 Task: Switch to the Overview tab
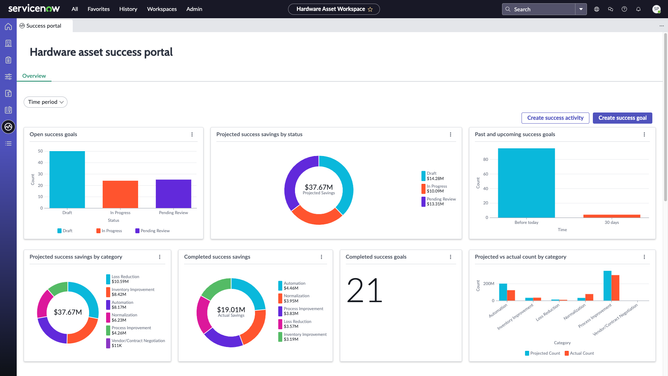[x=34, y=76]
